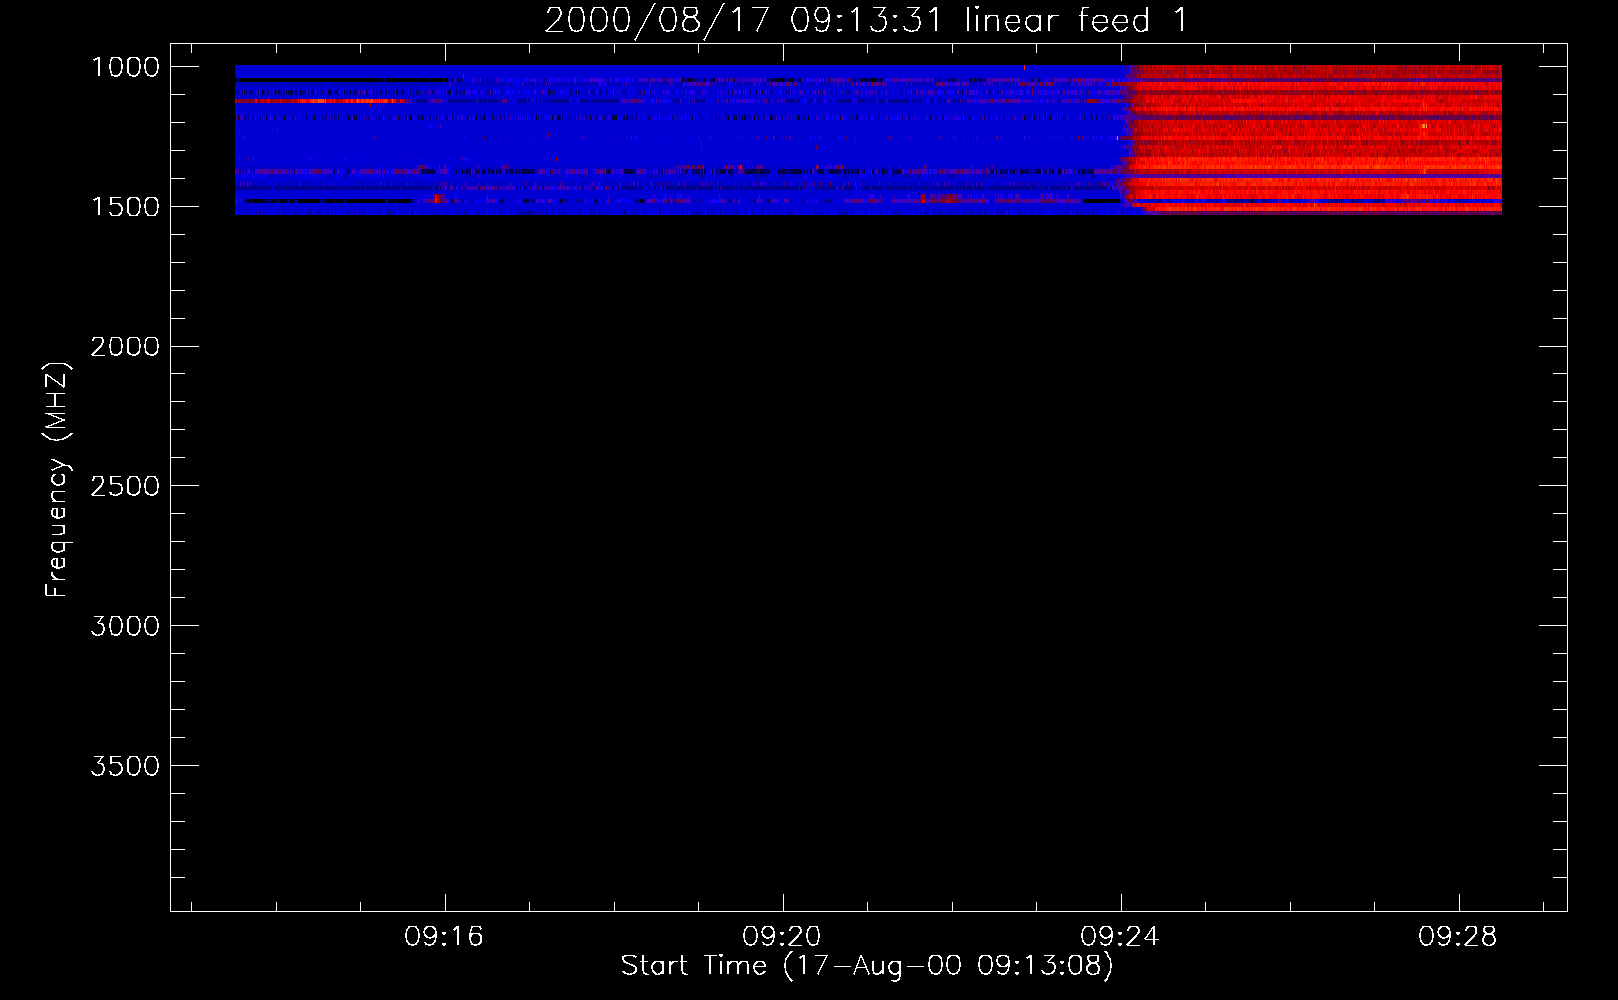Click the 09:20 time tick label
This screenshot has height=1000, width=1618.
coord(782,936)
